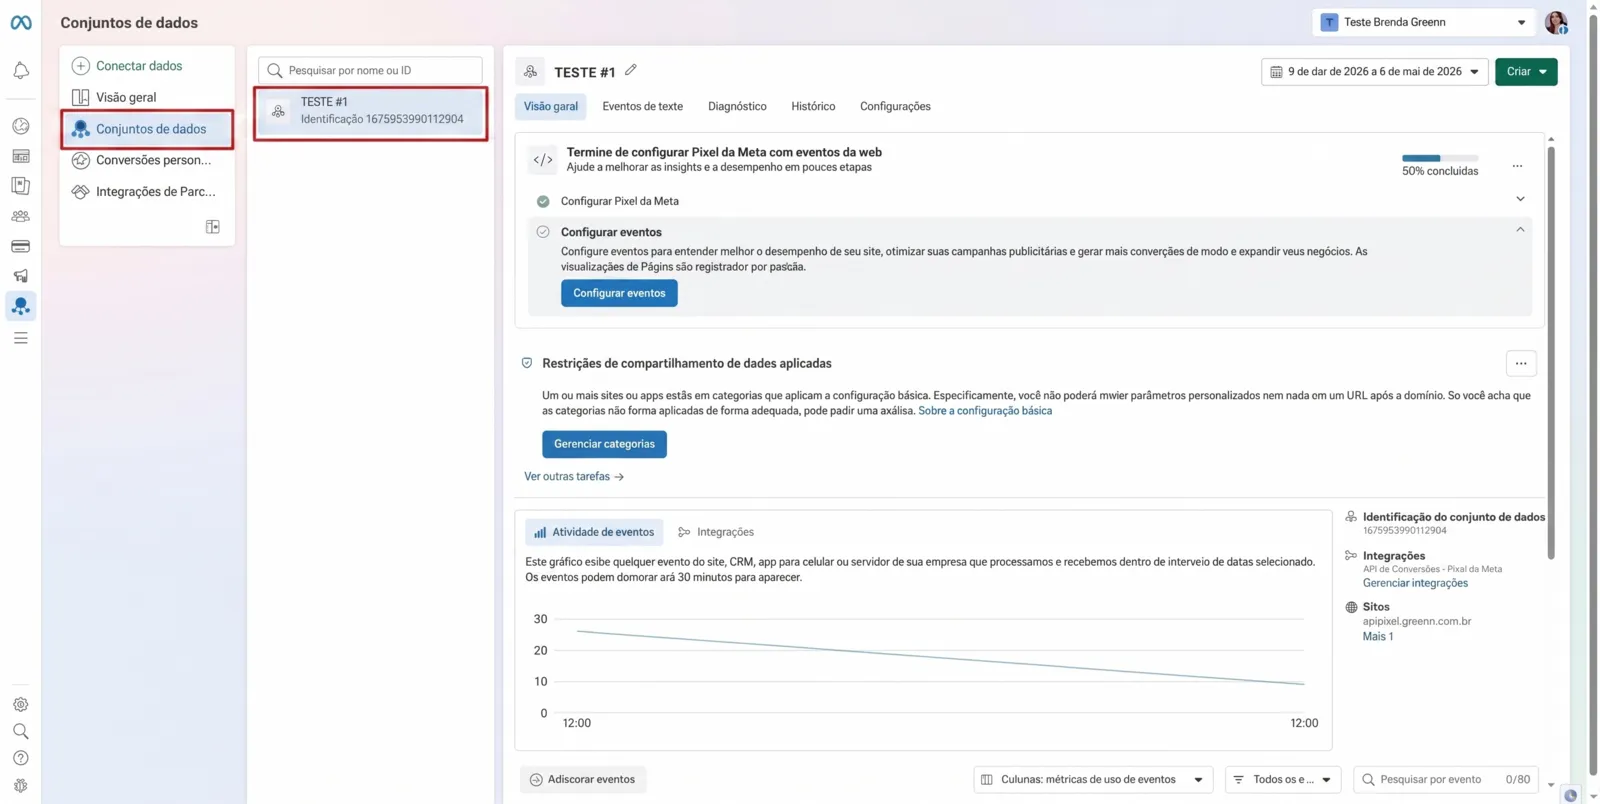Open the three-dot menu for data sharing restrictions

point(1521,363)
